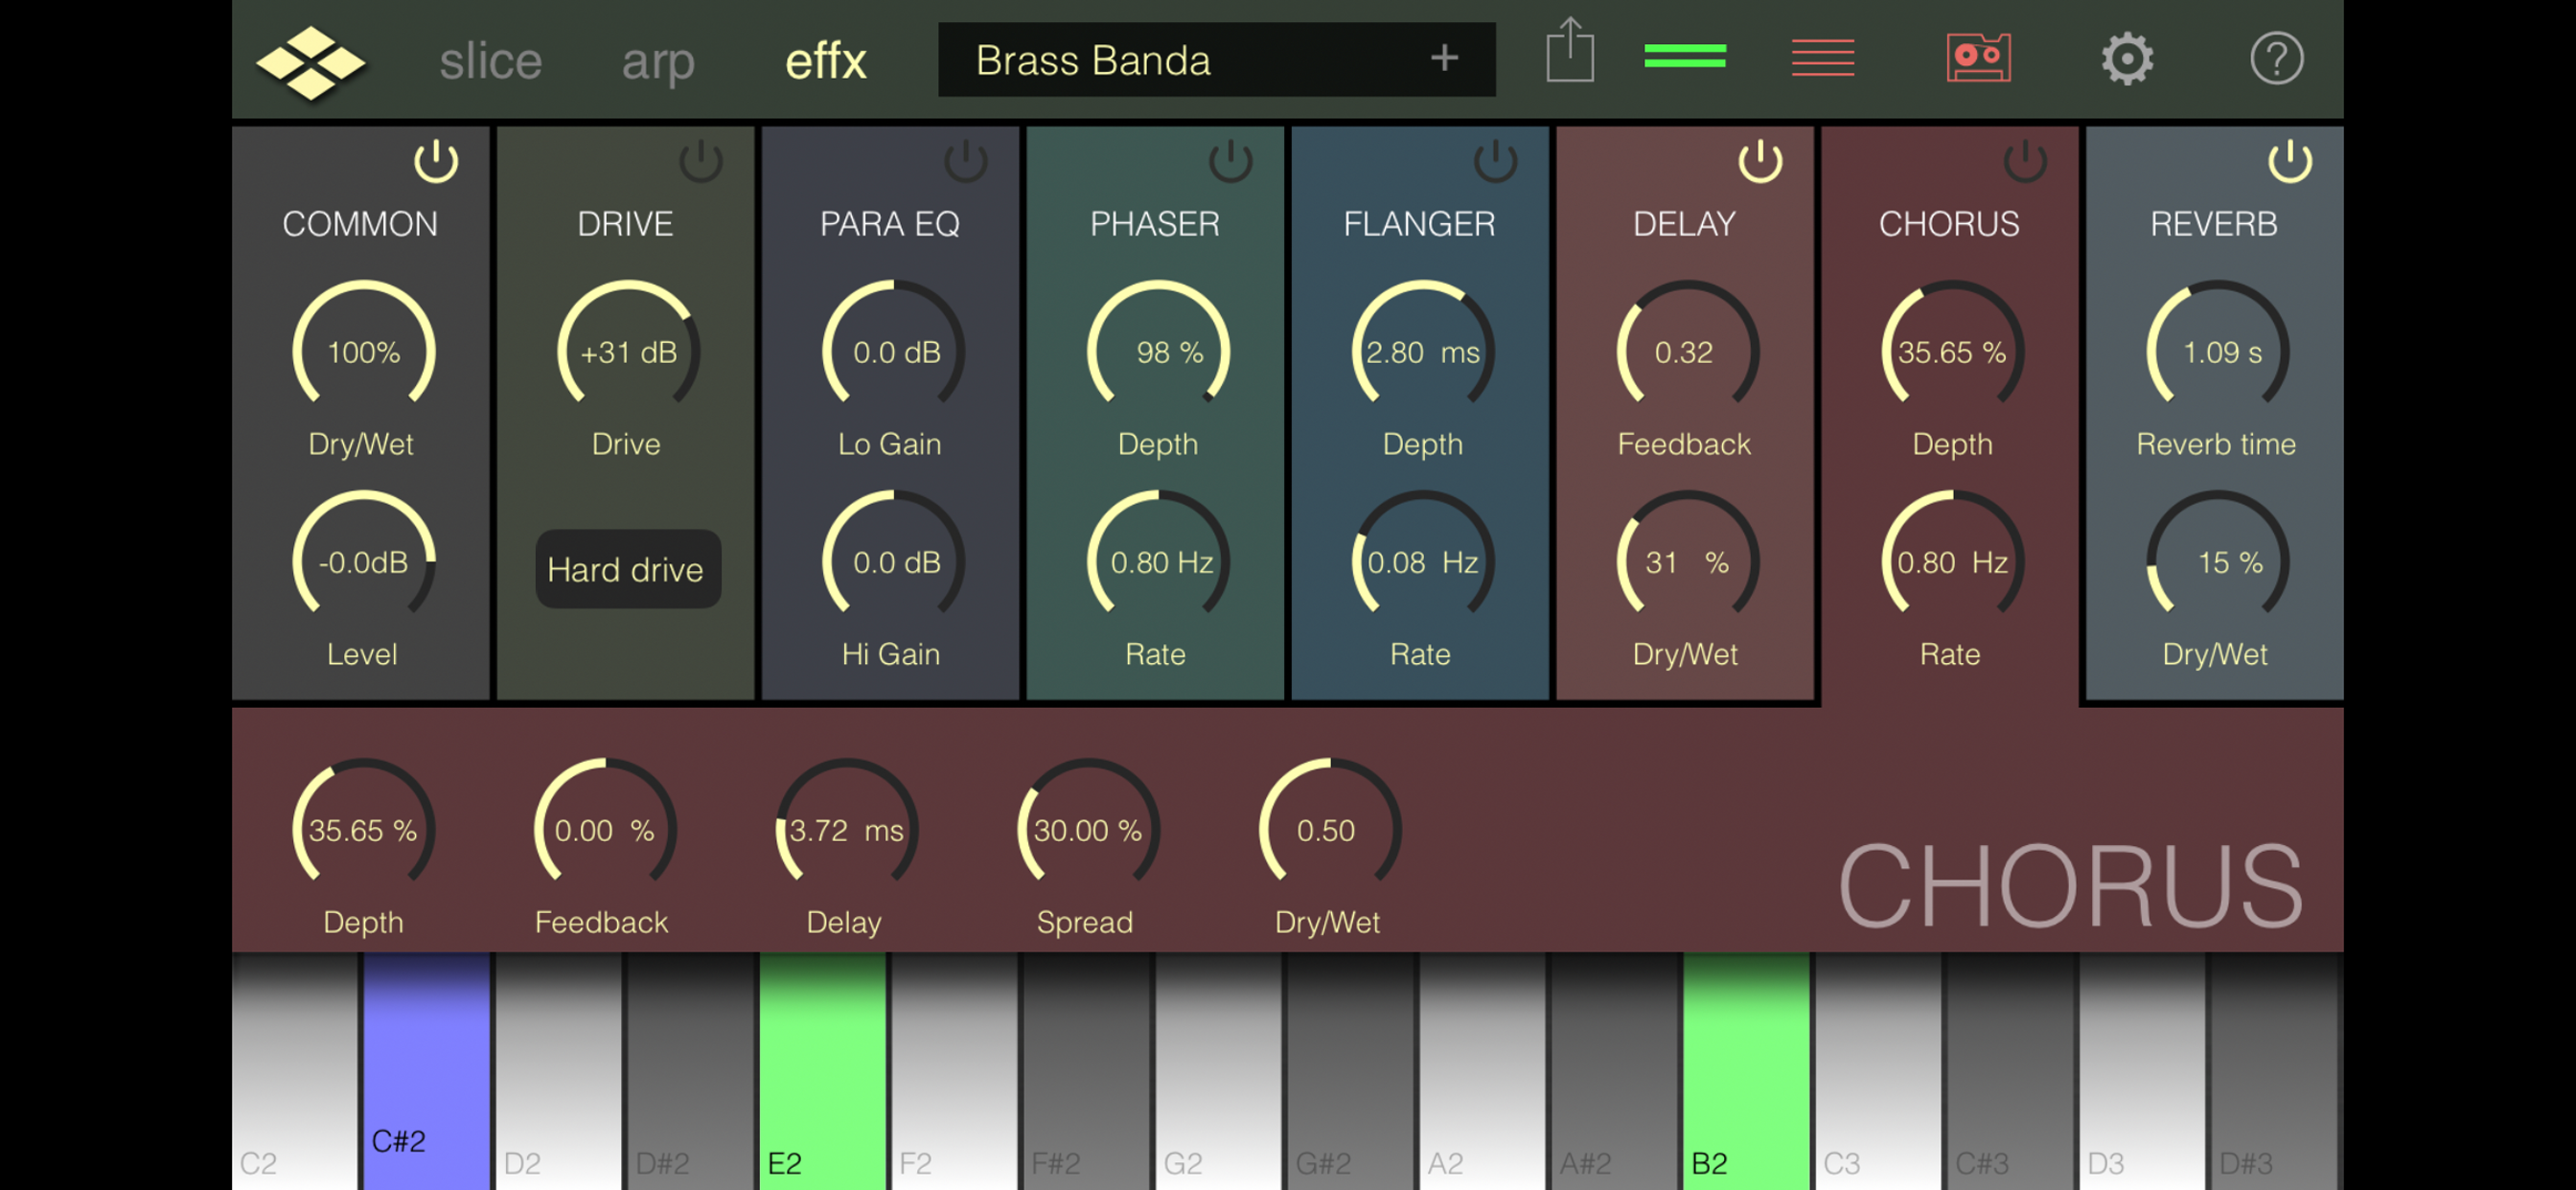
Task: Open help with the question mark icon
Action: (2276, 59)
